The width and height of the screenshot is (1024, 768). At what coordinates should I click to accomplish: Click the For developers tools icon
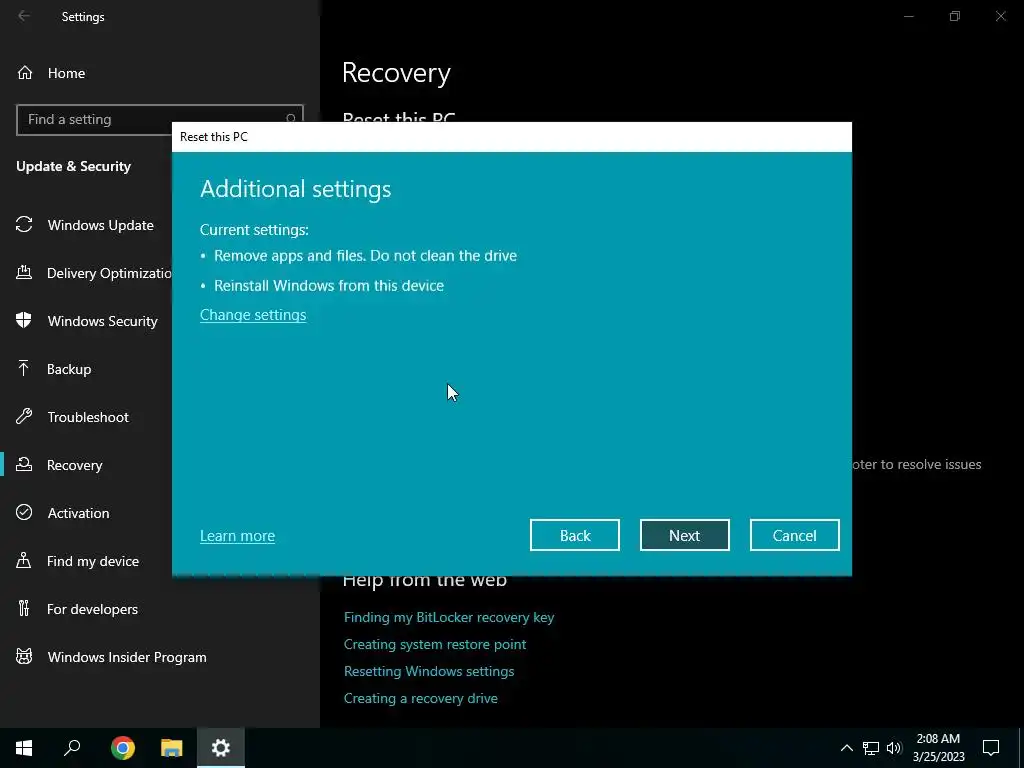(24, 609)
